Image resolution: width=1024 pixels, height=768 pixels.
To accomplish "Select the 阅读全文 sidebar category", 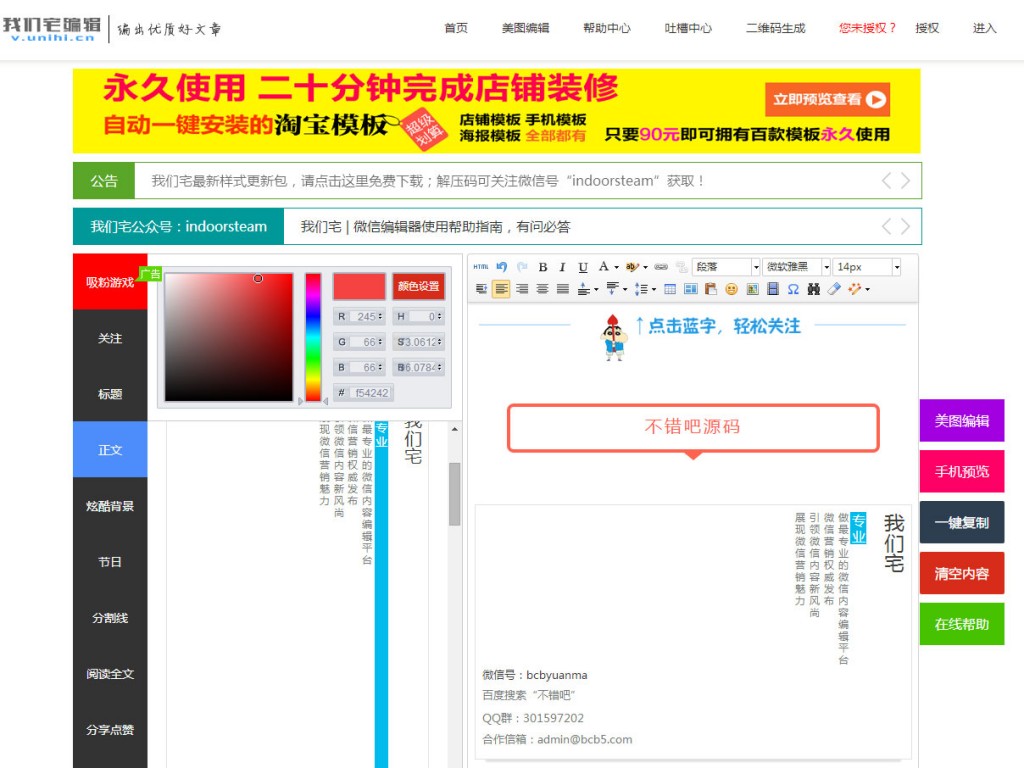I will 110,674.
